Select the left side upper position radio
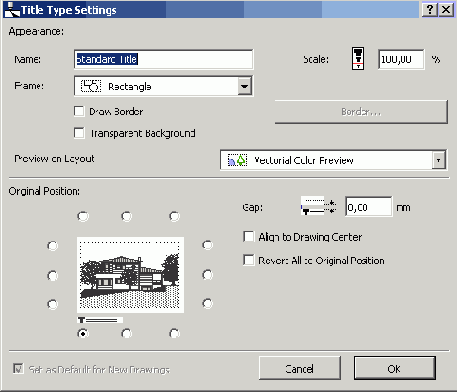Viewport: 457px width, 392px height. pos(53,246)
